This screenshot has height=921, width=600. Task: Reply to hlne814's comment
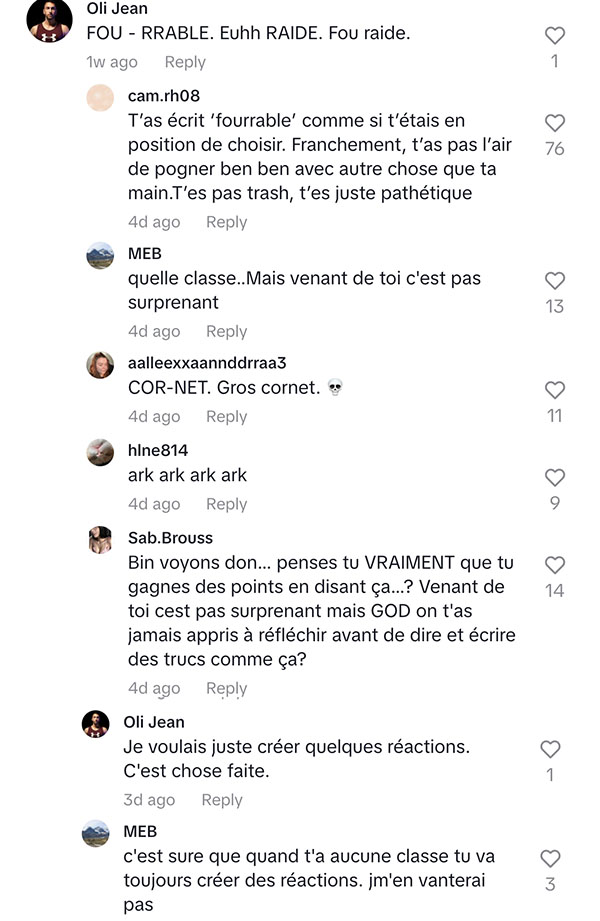tap(226, 504)
